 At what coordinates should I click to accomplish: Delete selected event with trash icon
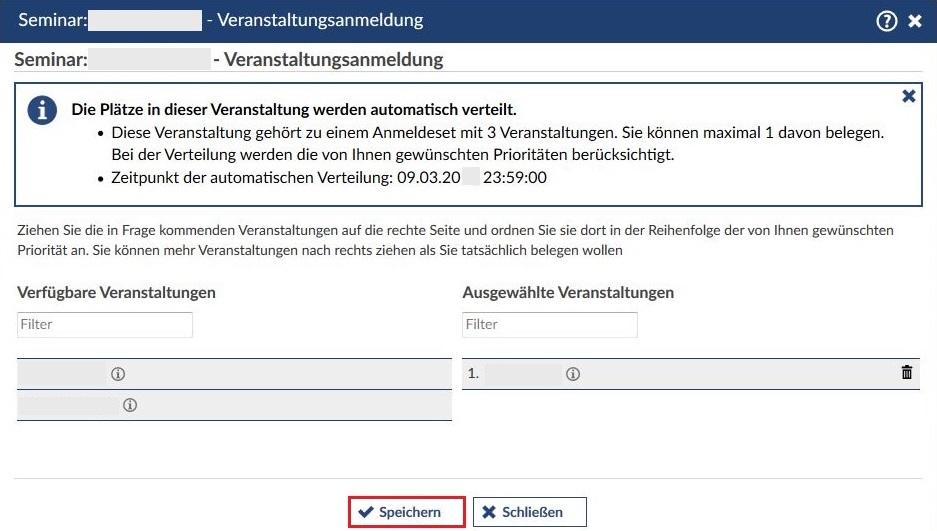pos(907,373)
